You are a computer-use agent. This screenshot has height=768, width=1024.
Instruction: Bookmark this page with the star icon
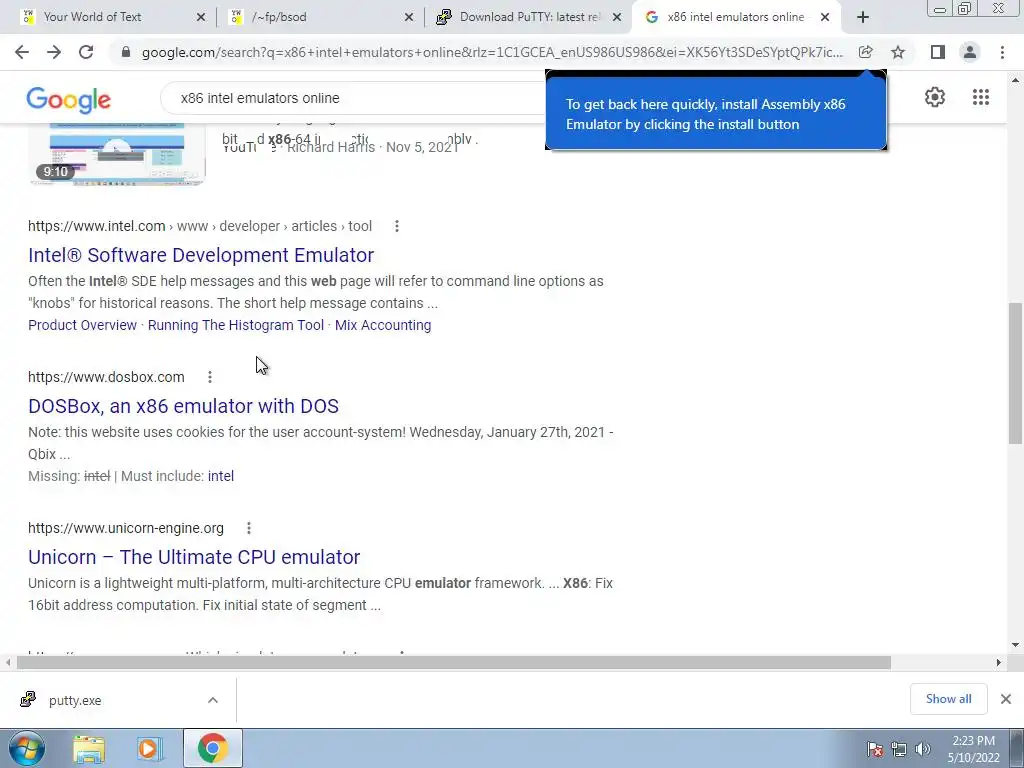(898, 52)
